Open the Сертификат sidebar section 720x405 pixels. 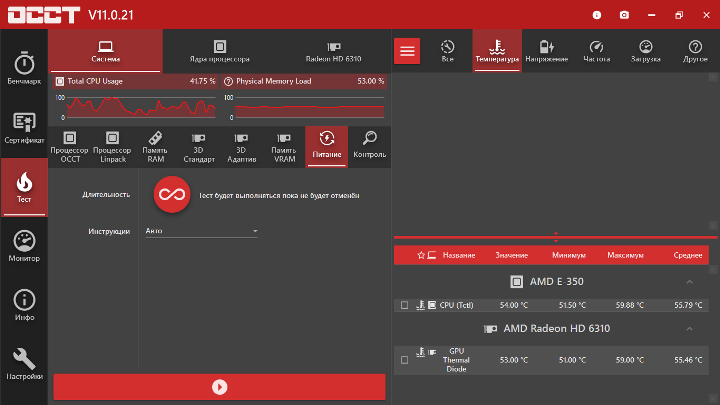[x=24, y=127]
